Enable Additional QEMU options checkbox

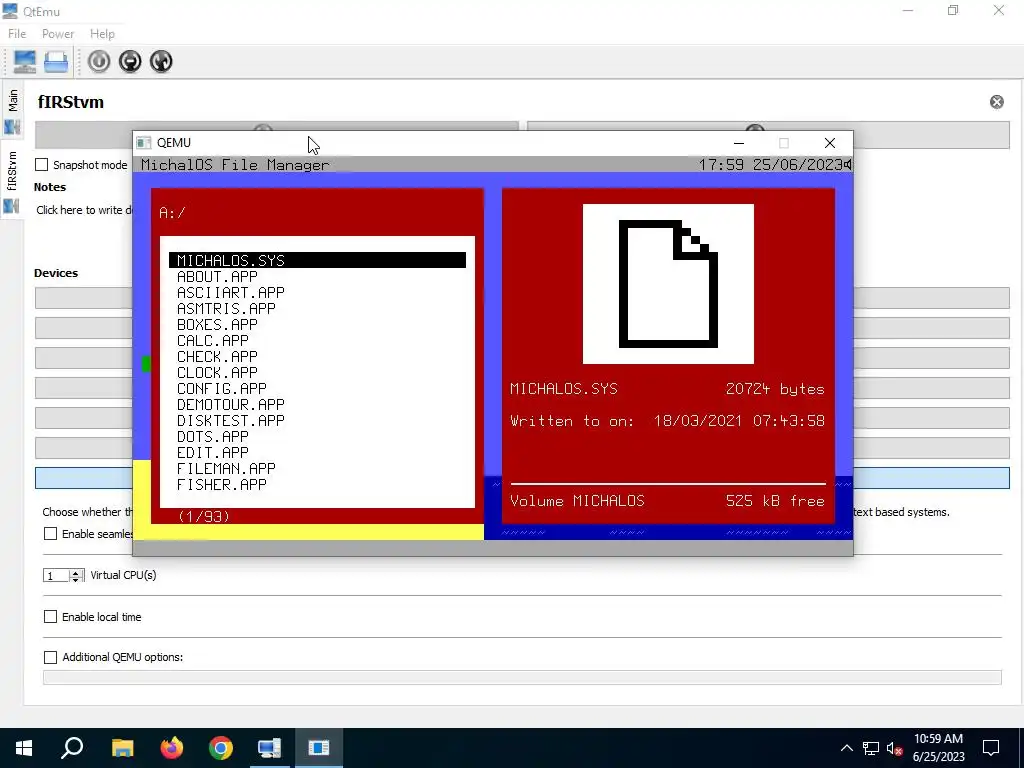tap(50, 657)
